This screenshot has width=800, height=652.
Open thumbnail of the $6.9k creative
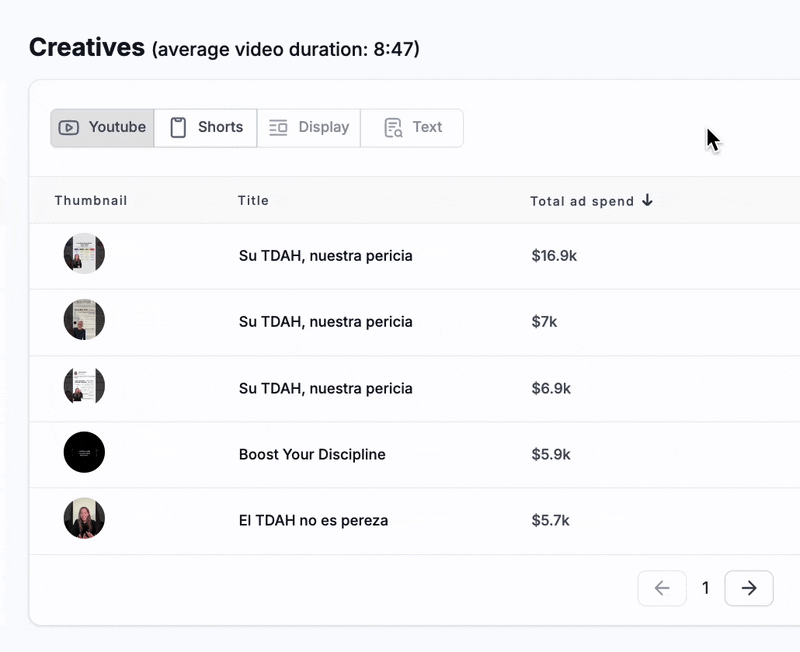point(84,386)
